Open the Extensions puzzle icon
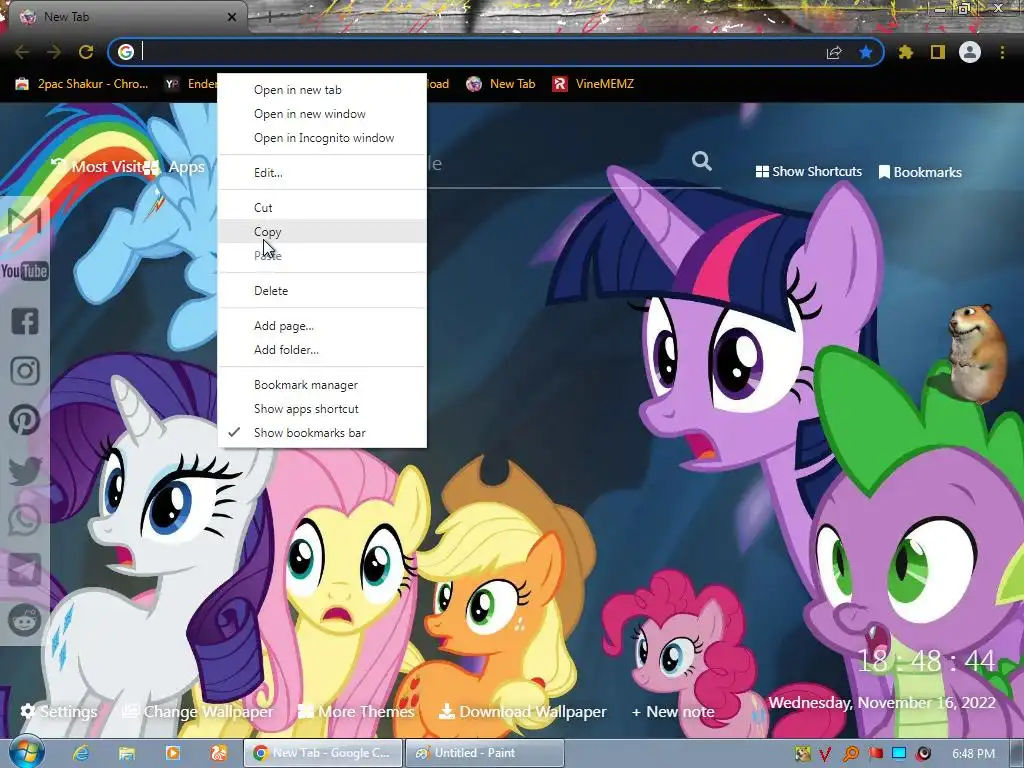This screenshot has width=1024, height=768. 906,52
